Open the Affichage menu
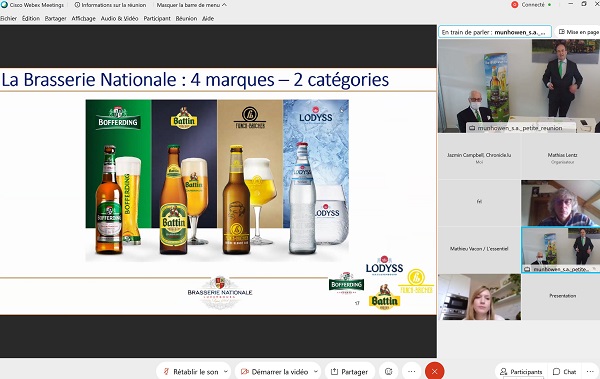 point(83,18)
